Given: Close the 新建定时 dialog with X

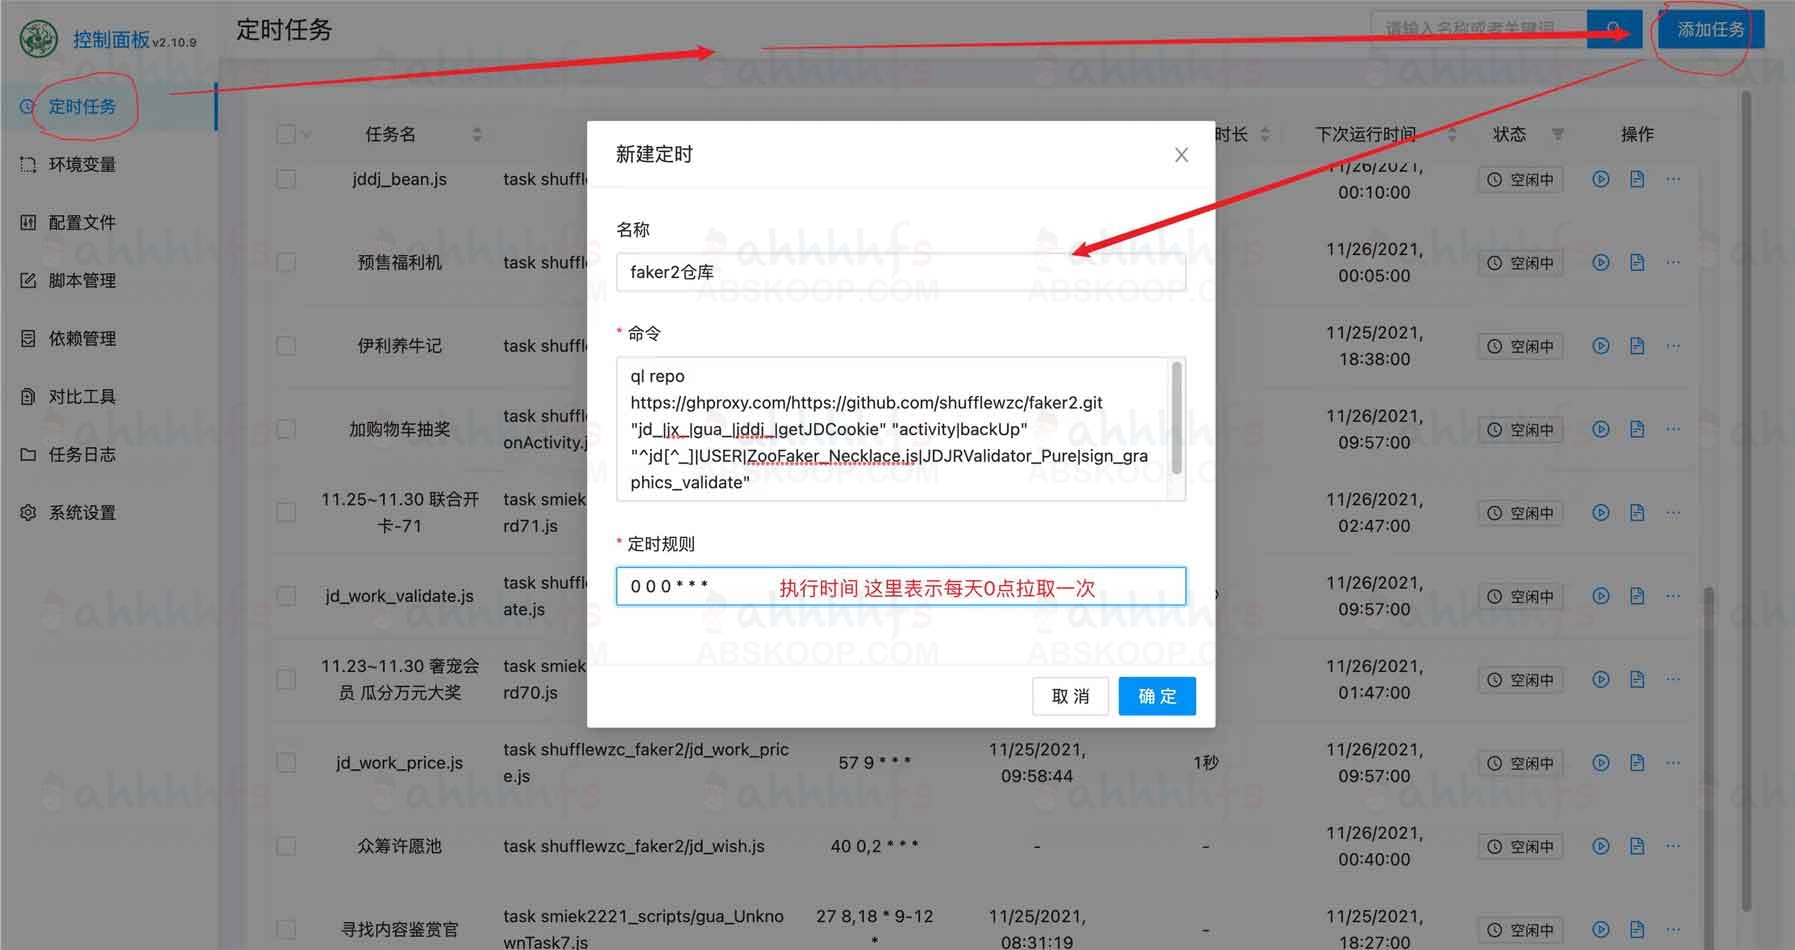Looking at the screenshot, I should 1181,155.
